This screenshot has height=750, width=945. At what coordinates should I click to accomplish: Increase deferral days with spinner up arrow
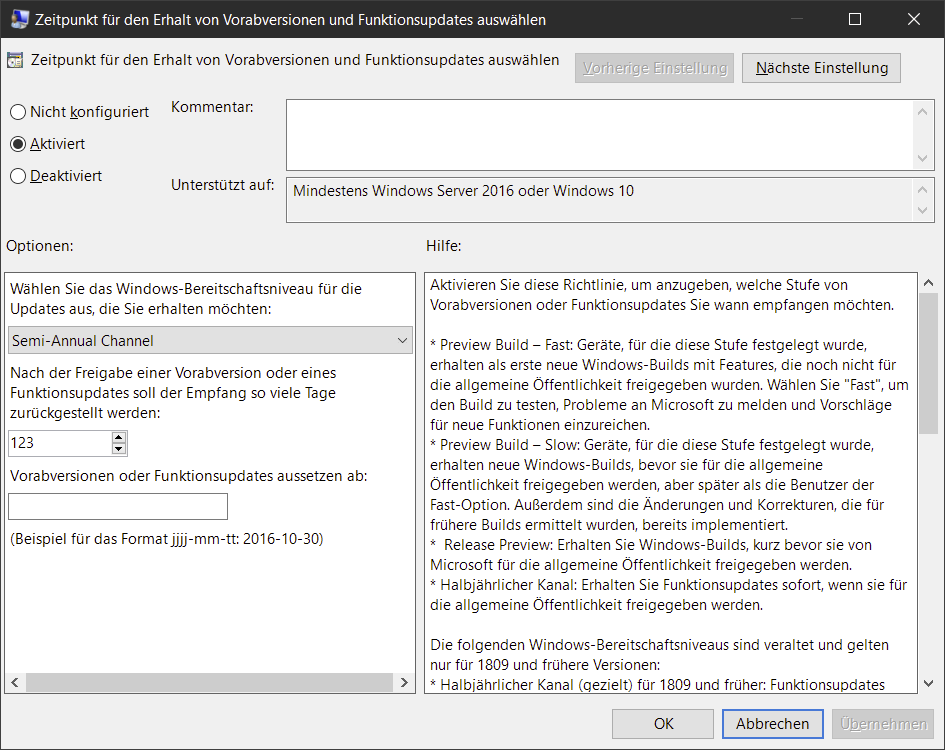pos(119,437)
